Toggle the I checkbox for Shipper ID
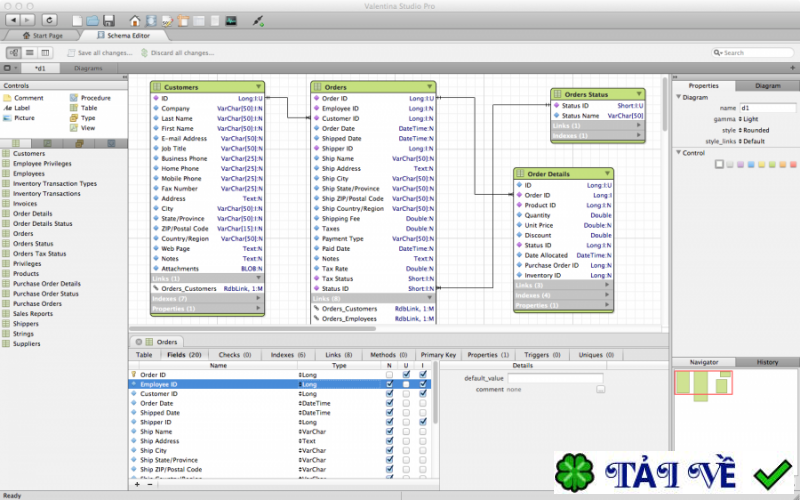The height and width of the screenshot is (500, 800). (424, 422)
